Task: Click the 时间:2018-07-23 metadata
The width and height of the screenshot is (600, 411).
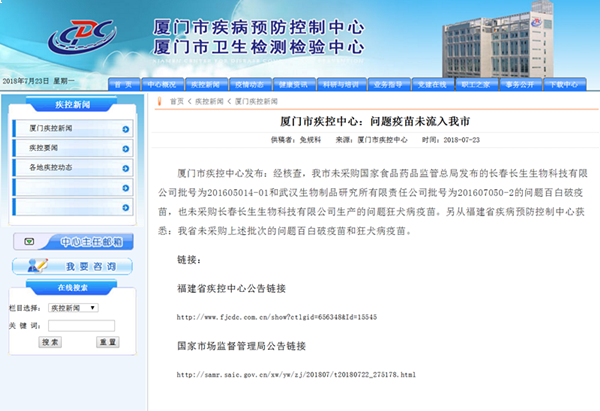Action: point(451,140)
